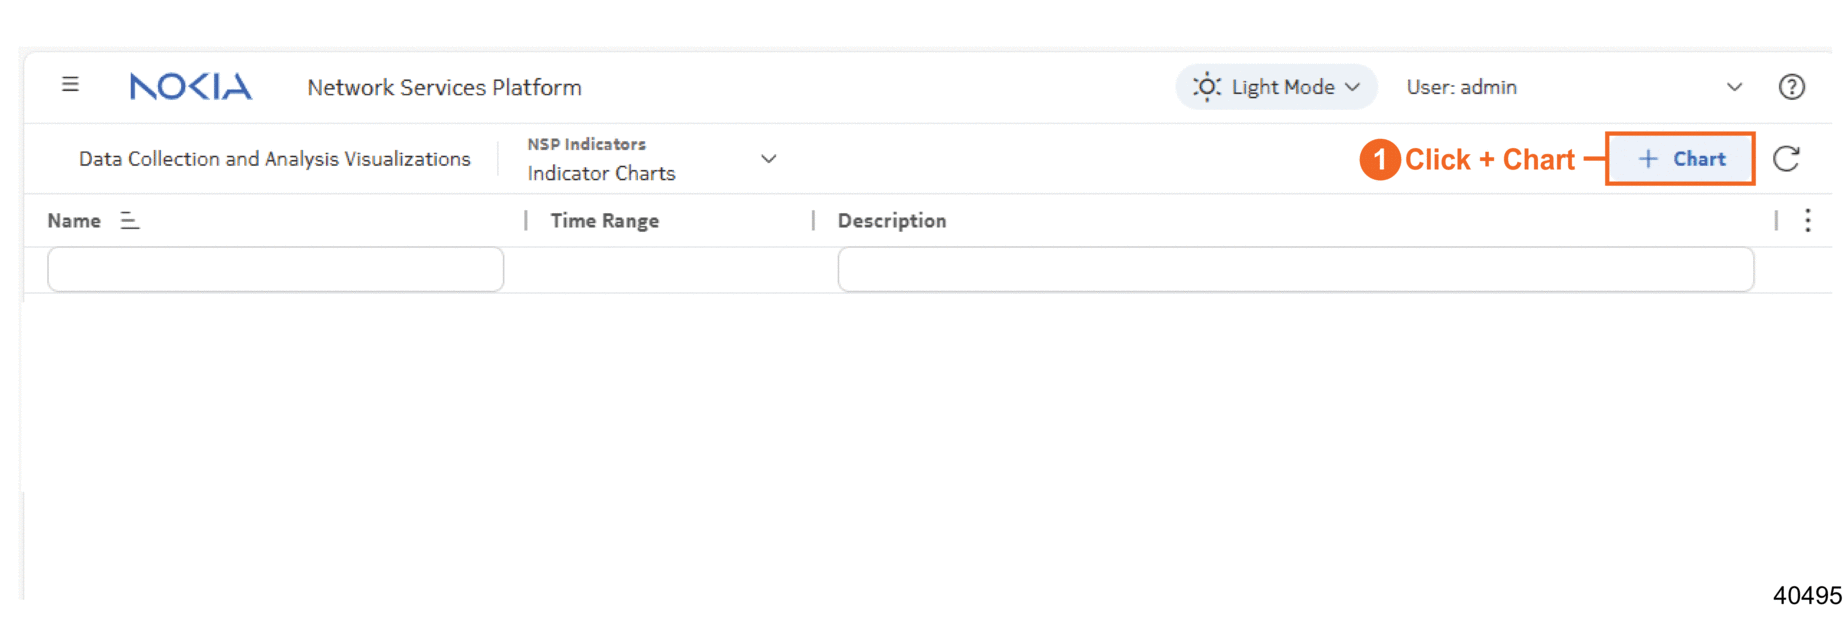Refresh the indicator charts list
The width and height of the screenshot is (1848, 617).
pos(1786,159)
